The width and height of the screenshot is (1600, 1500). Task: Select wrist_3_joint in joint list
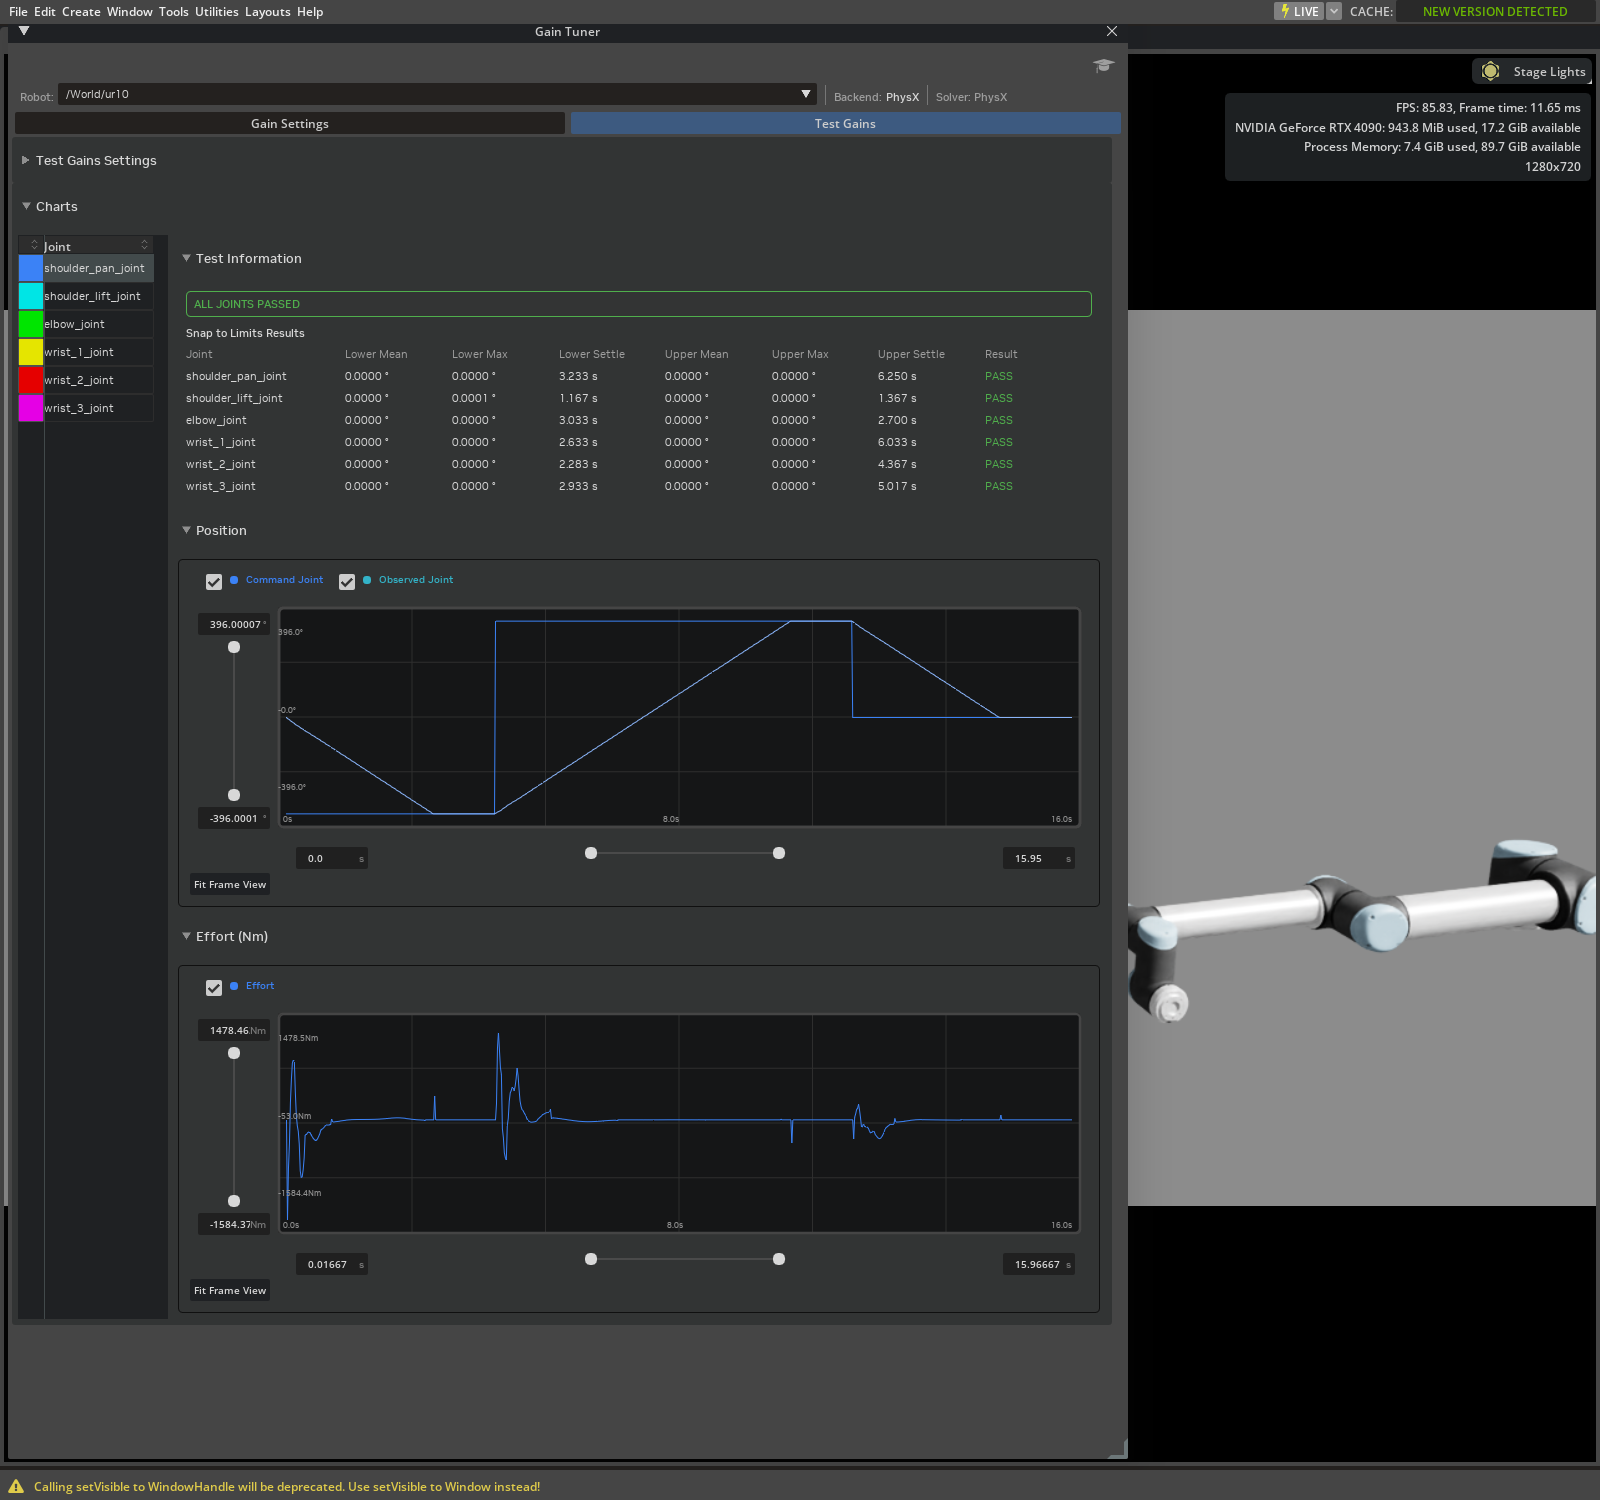pos(98,408)
